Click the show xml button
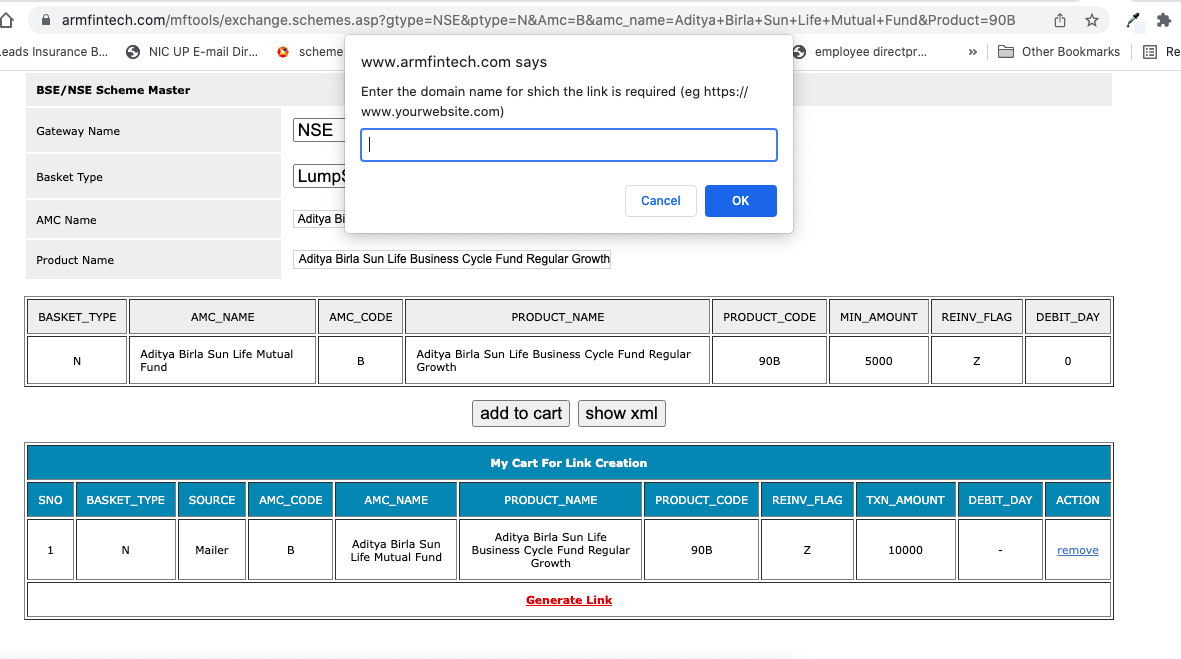The image size is (1181, 659). coord(621,413)
